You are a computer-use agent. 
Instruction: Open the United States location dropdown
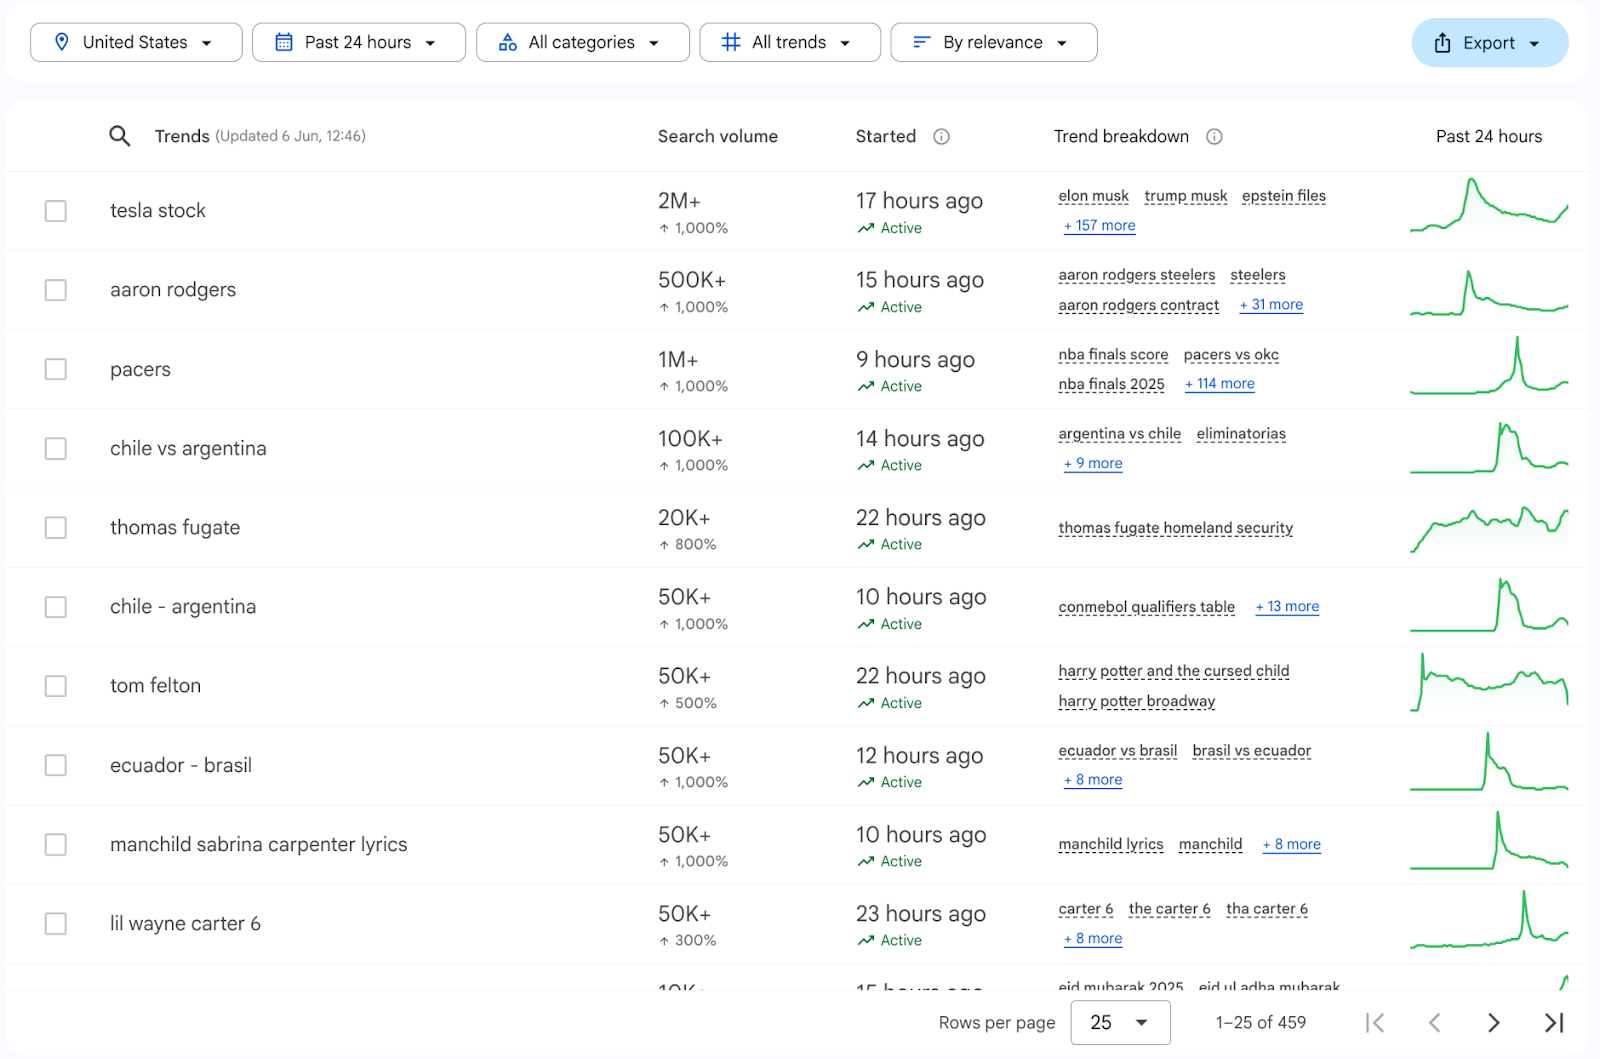(x=136, y=42)
